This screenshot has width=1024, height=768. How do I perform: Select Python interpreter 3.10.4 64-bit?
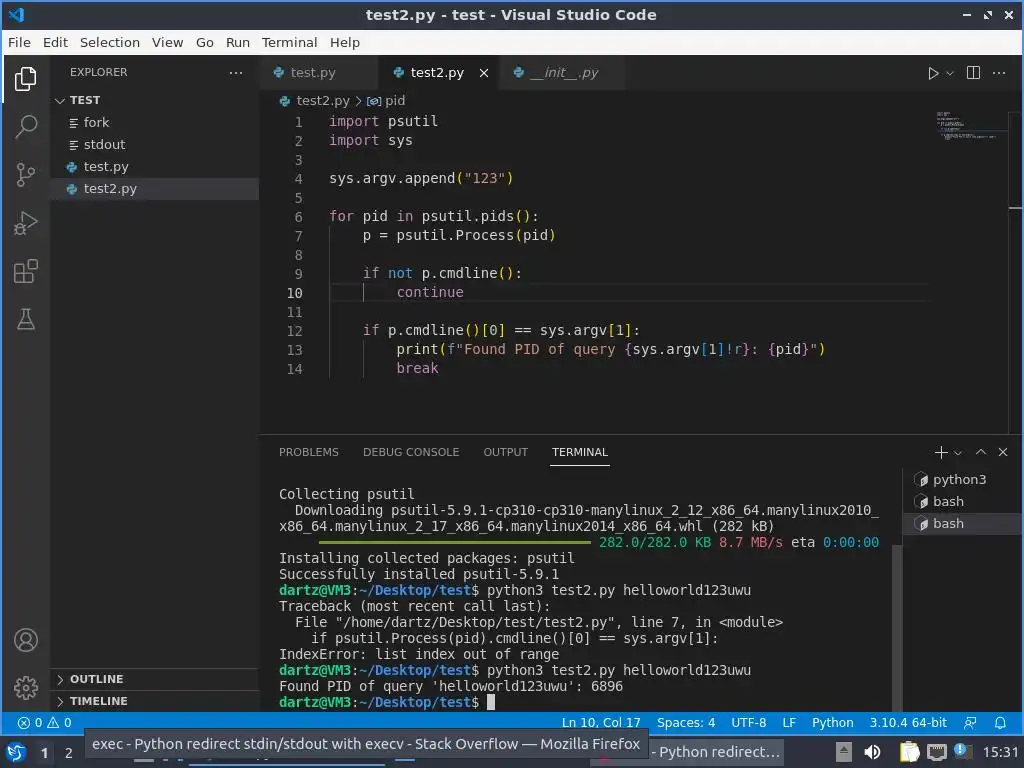(x=908, y=722)
